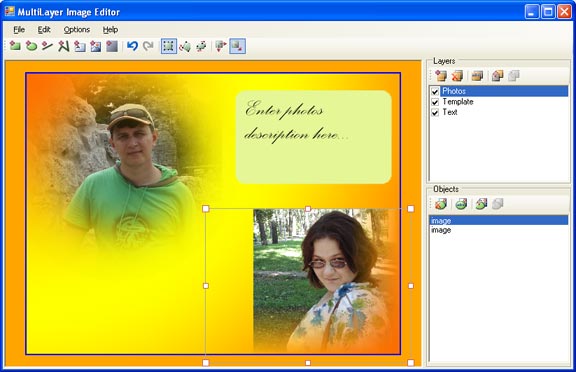576x372 pixels.
Task: Click the add gradient fill object tool
Action: tap(112, 46)
